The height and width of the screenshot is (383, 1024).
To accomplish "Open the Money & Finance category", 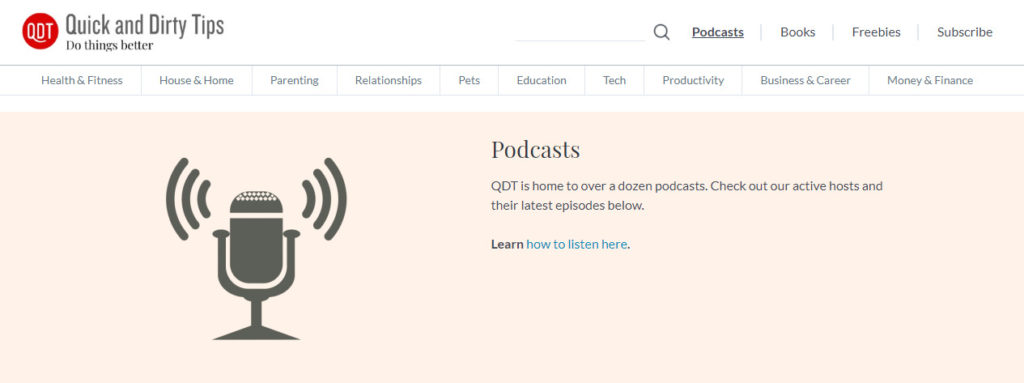I will tap(930, 80).
